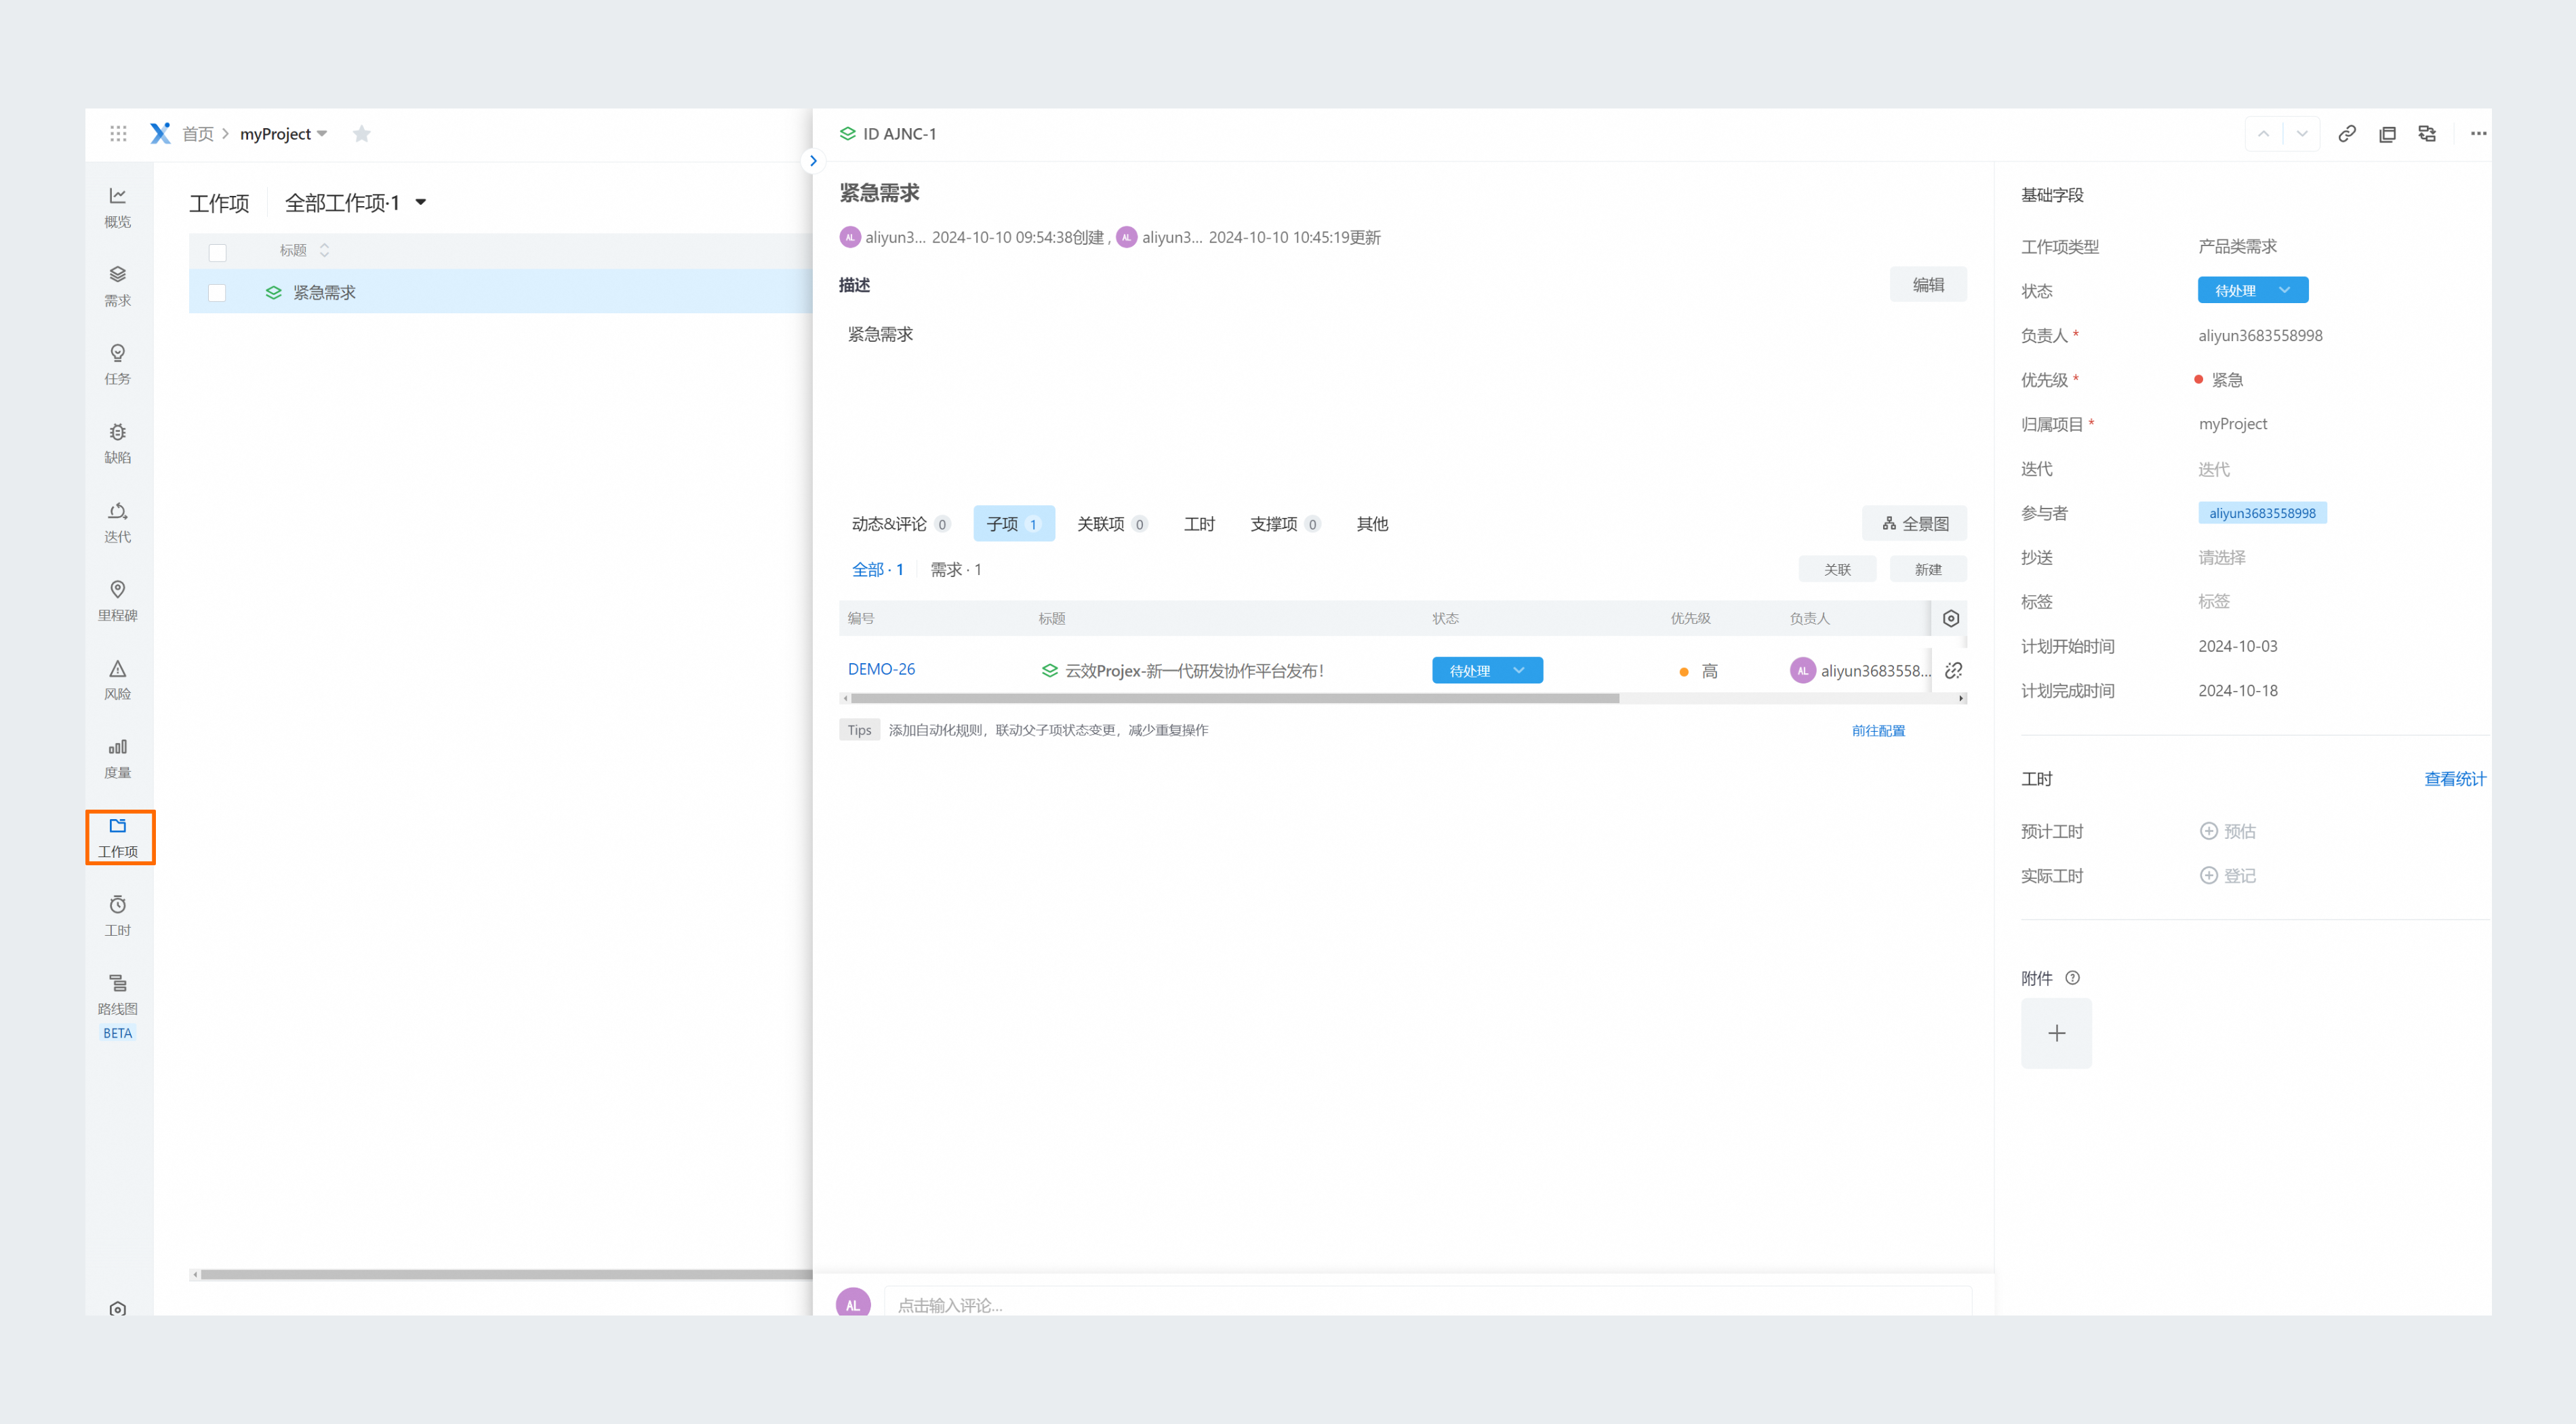This screenshot has width=2576, height=1424.
Task: Switch to 关联项 tab
Action: 1111,523
